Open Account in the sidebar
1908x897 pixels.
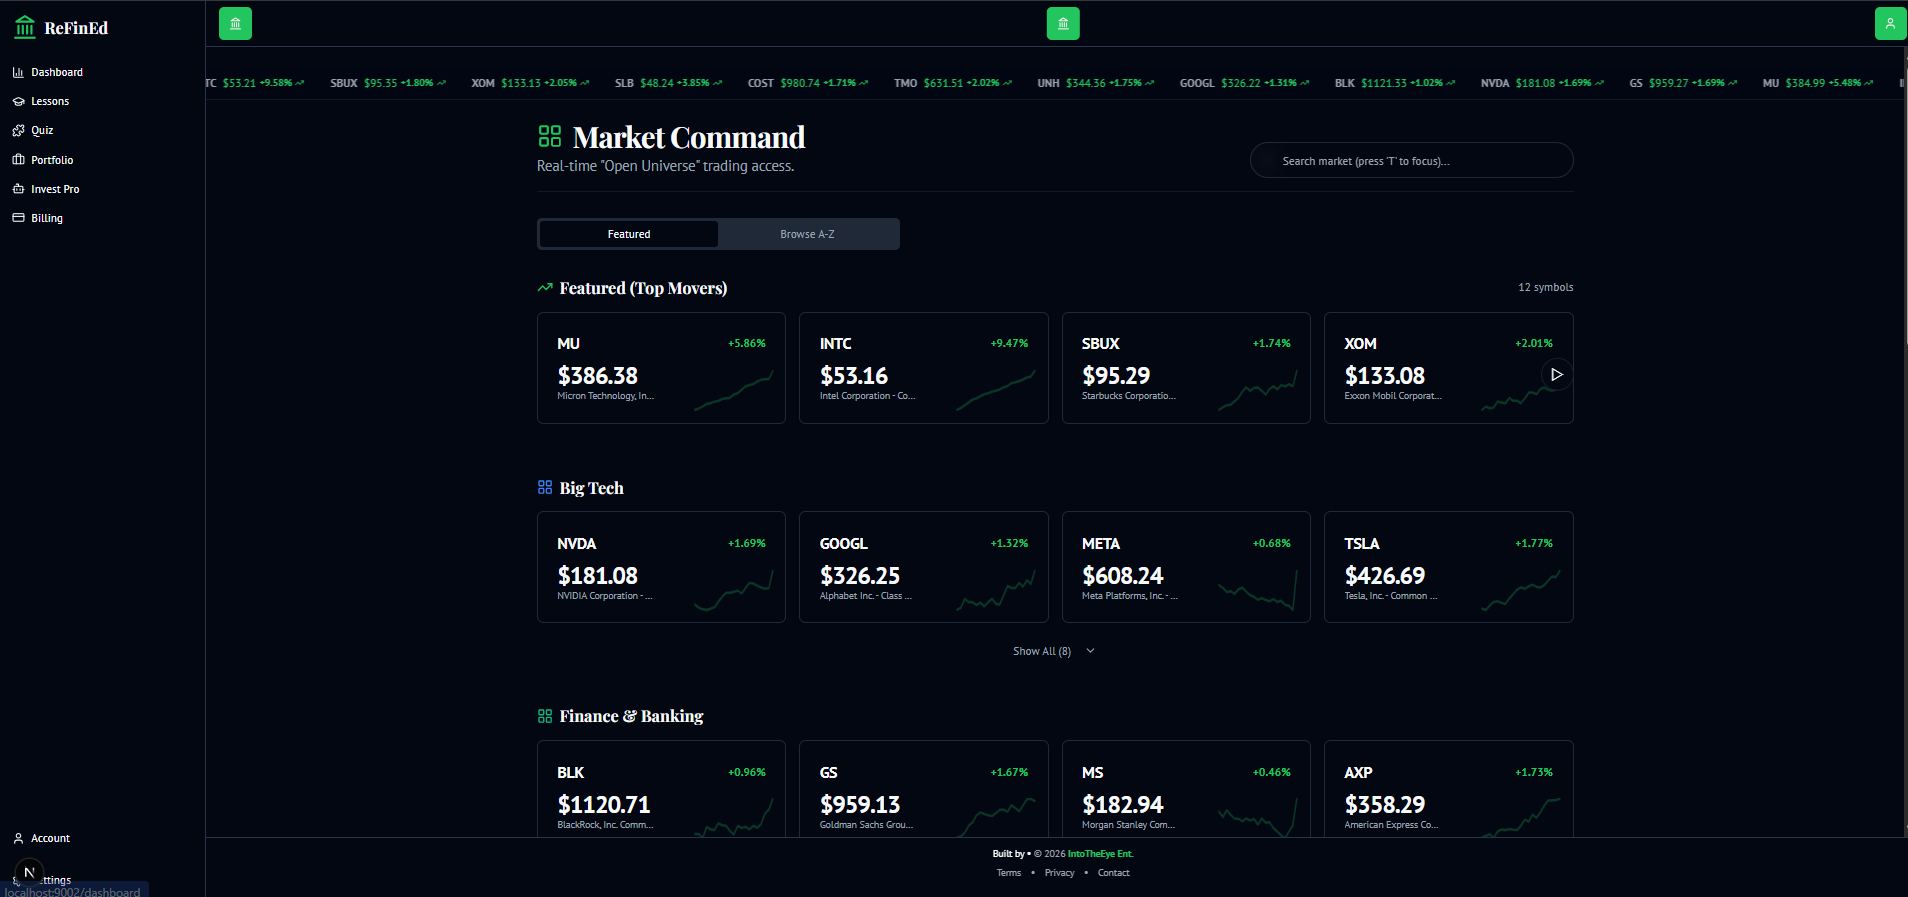click(x=42, y=838)
